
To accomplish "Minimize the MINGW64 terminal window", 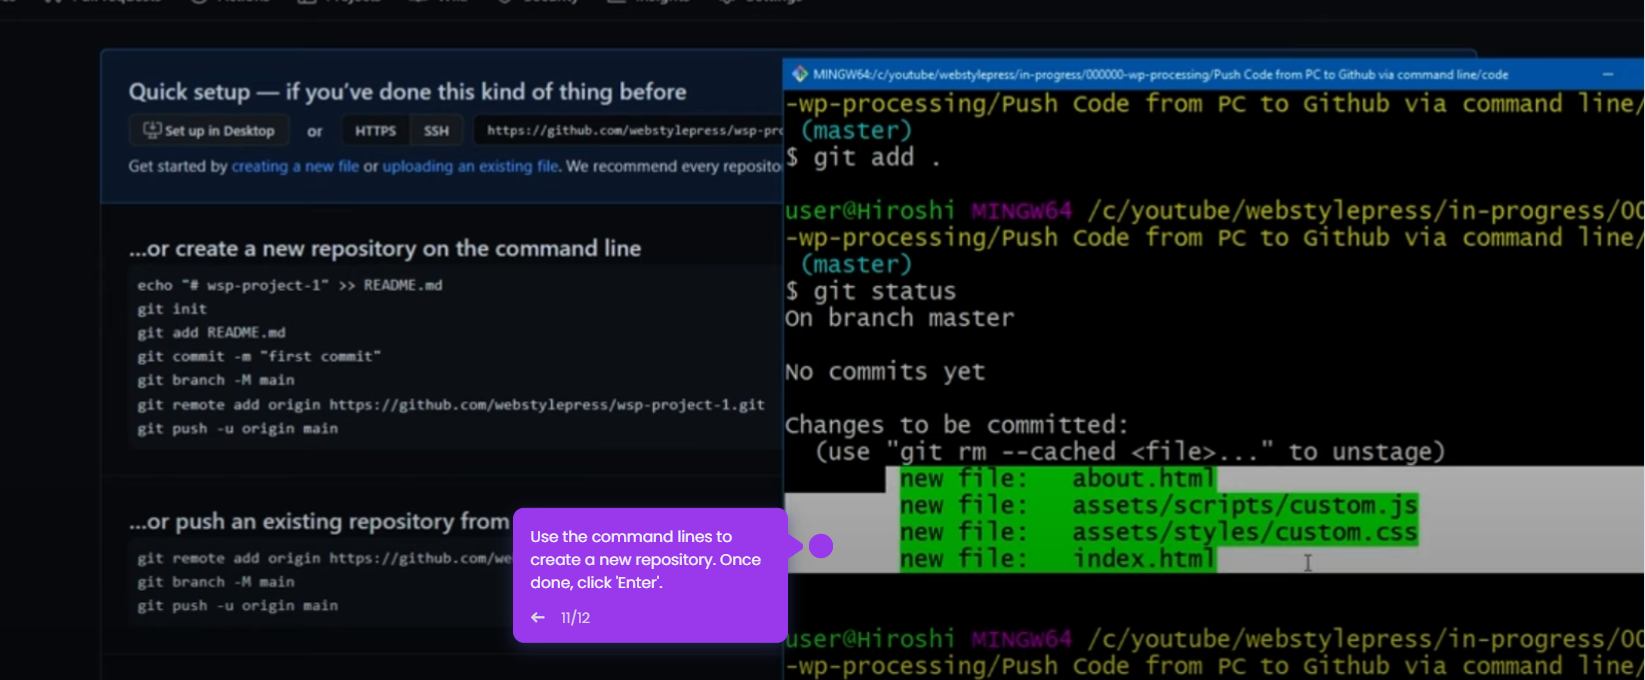I will [1608, 74].
